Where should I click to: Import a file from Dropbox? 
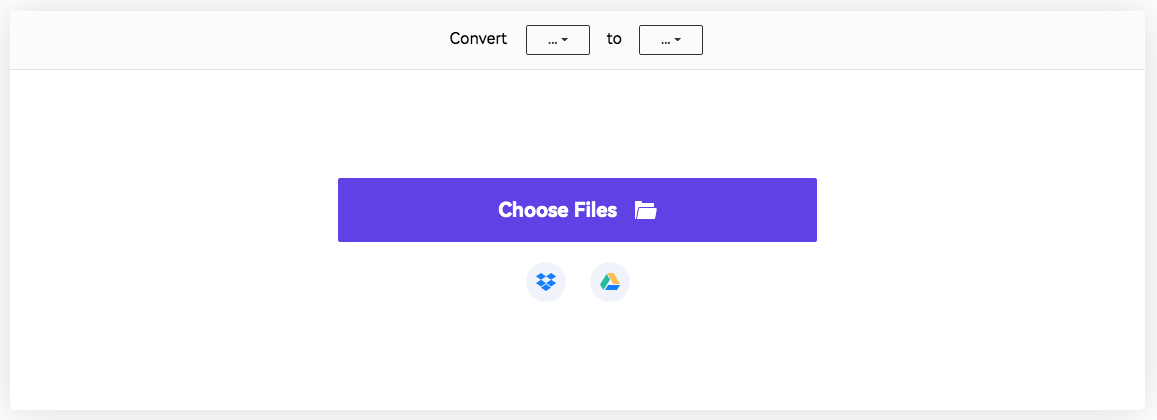click(546, 282)
